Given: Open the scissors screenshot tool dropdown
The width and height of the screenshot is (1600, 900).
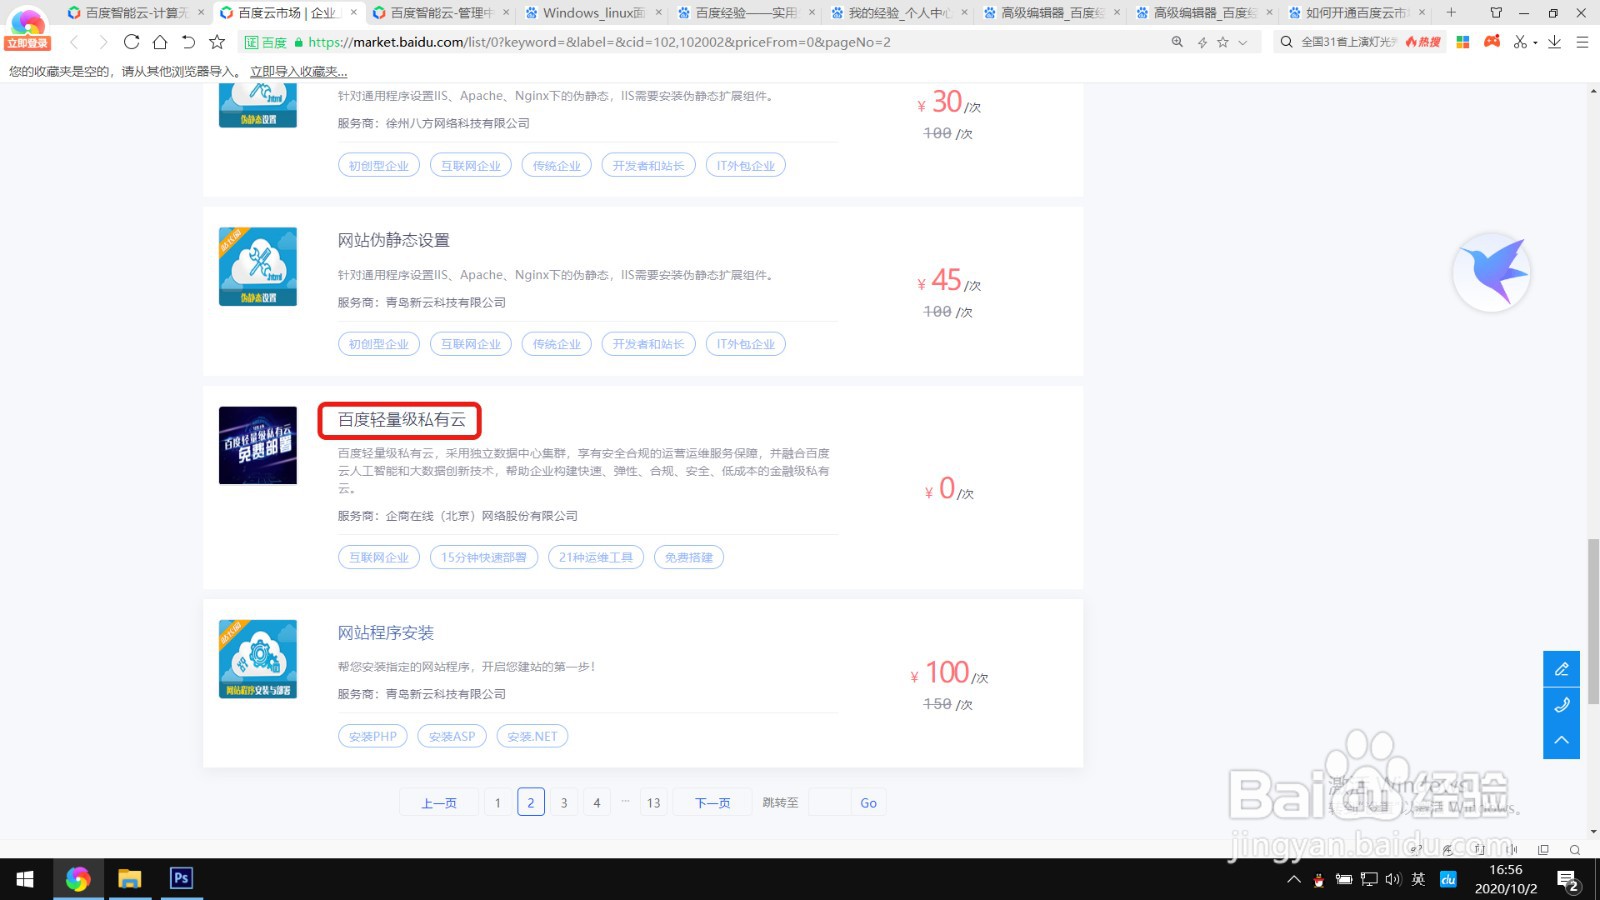Looking at the screenshot, I should click(x=1525, y=42).
